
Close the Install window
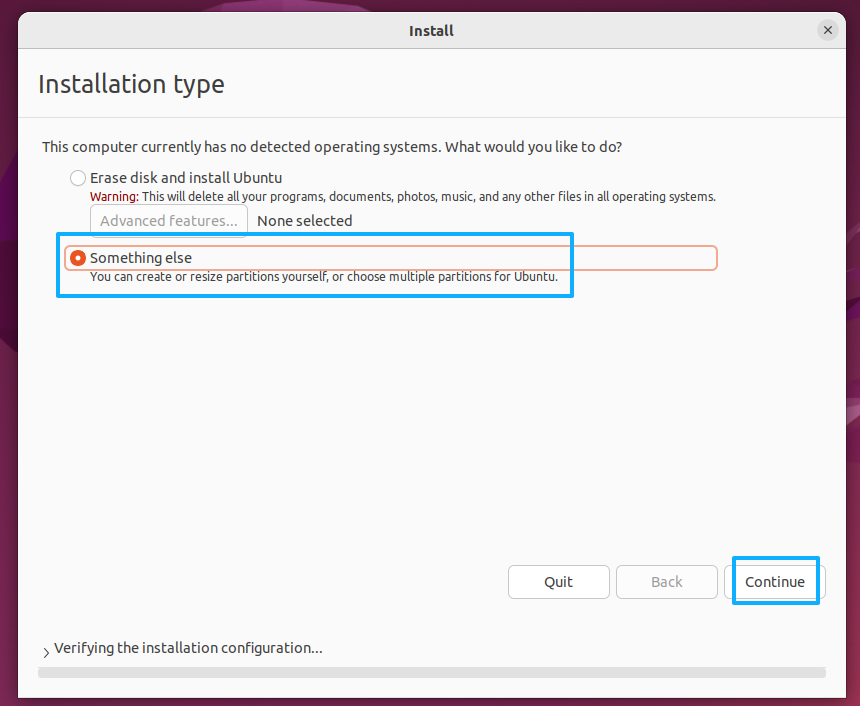828,30
